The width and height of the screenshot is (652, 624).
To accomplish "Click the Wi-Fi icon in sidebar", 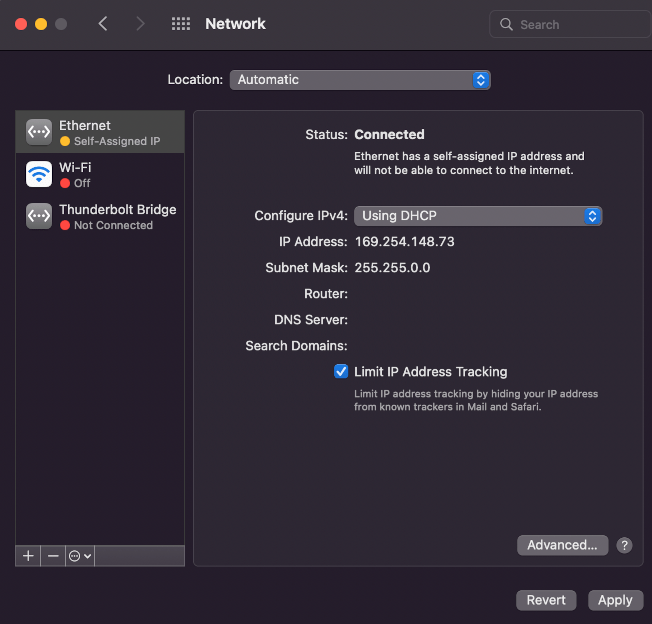I will pyautogui.click(x=39, y=174).
